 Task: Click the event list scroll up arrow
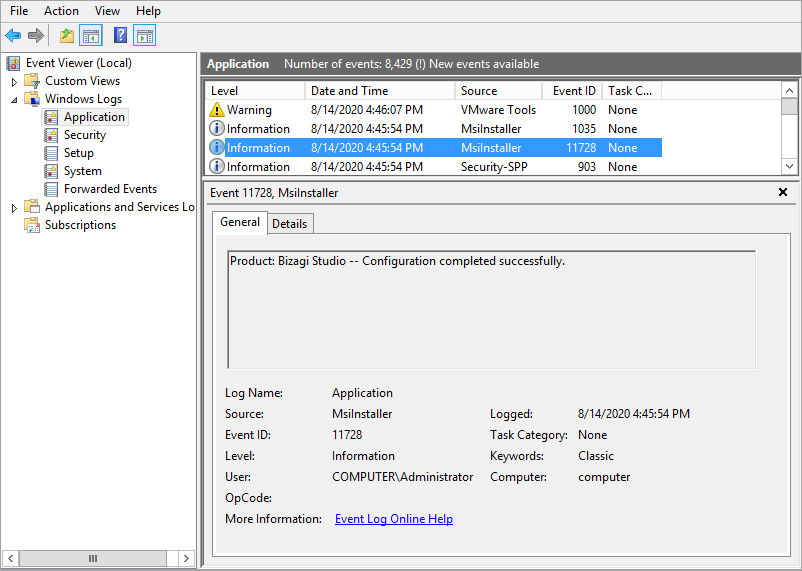coord(790,91)
